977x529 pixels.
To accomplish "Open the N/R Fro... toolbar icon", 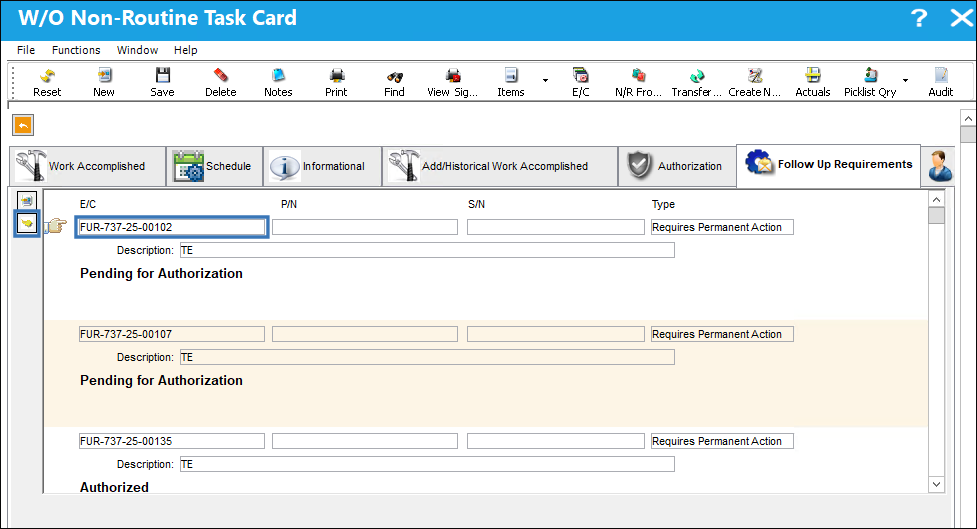I will 638,83.
